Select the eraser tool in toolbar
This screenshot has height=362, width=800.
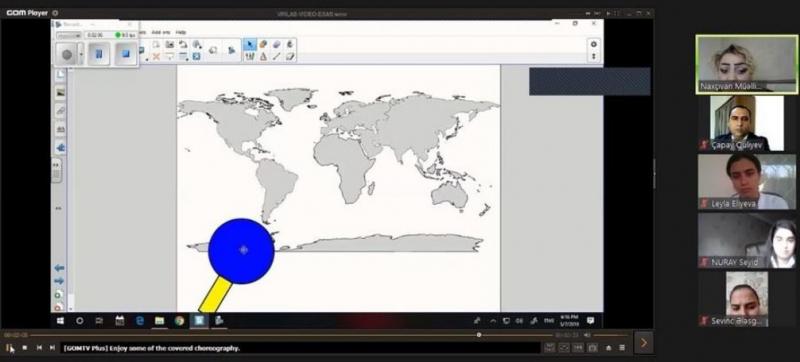(290, 56)
